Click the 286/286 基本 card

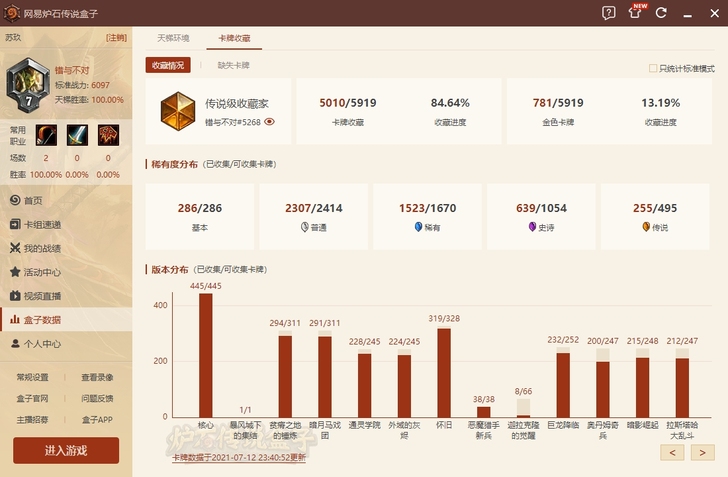click(x=200, y=216)
